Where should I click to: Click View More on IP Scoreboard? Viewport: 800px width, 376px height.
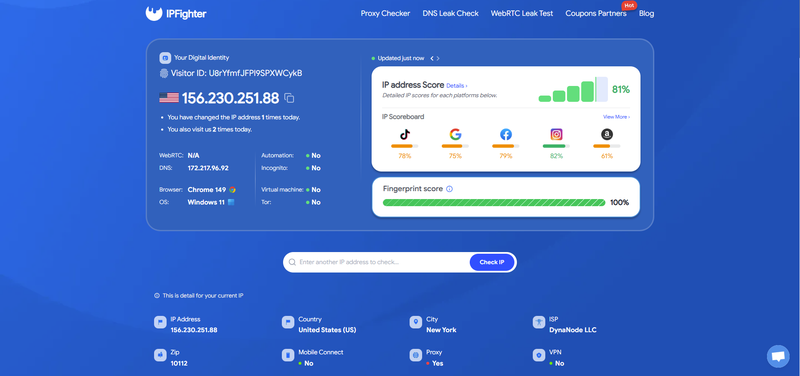click(x=616, y=117)
